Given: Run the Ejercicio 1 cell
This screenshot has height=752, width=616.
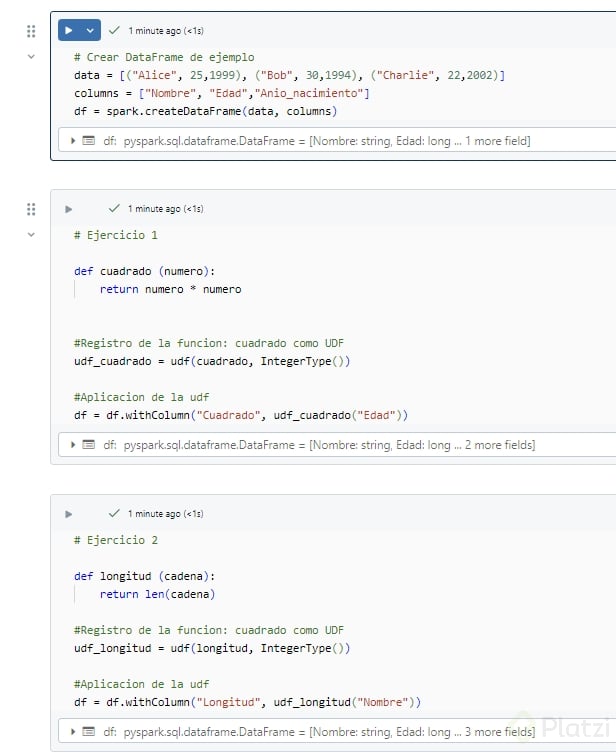Looking at the screenshot, I should click(69, 209).
